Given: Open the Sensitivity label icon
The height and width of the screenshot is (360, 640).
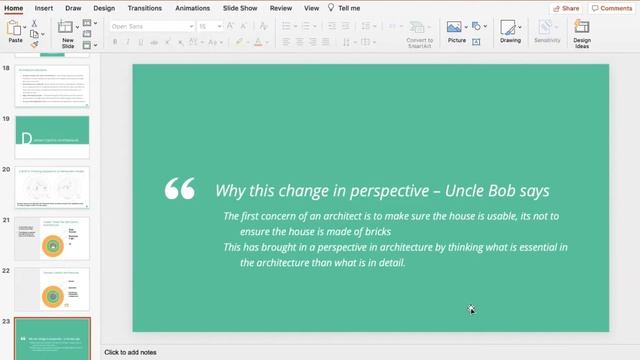Looking at the screenshot, I should [x=545, y=28].
